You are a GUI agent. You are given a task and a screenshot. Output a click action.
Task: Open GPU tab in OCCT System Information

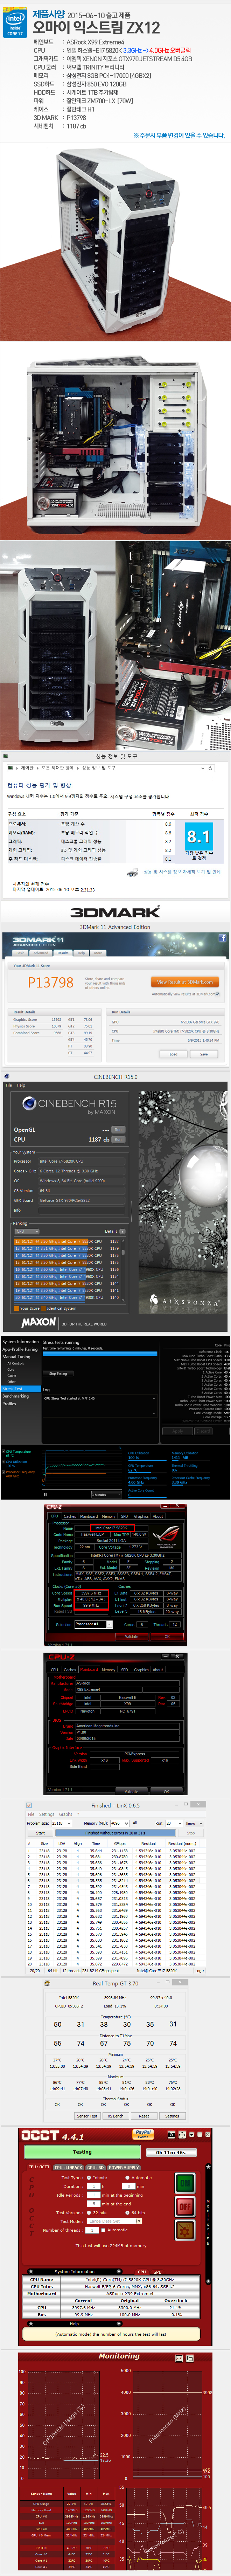point(157,2272)
